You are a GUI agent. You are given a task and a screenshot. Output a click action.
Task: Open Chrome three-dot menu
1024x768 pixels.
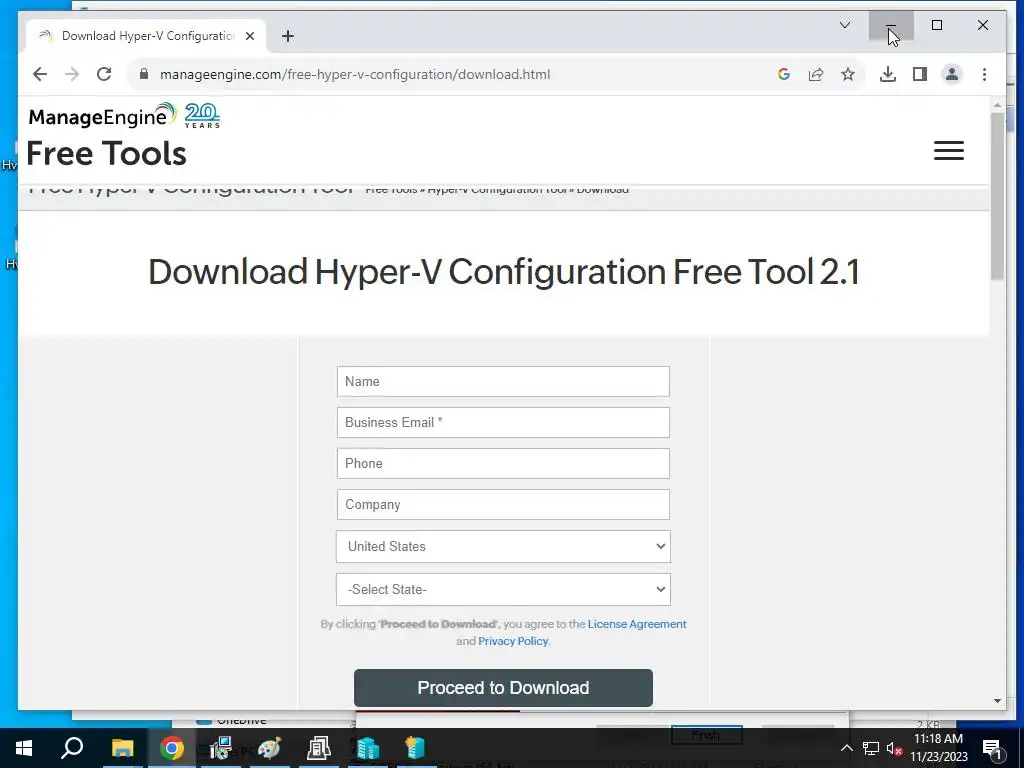pos(984,74)
